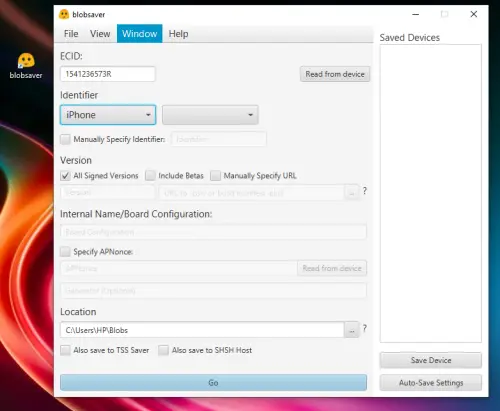Close the blobsaver window
This screenshot has height=411, width=500.
point(474,14)
